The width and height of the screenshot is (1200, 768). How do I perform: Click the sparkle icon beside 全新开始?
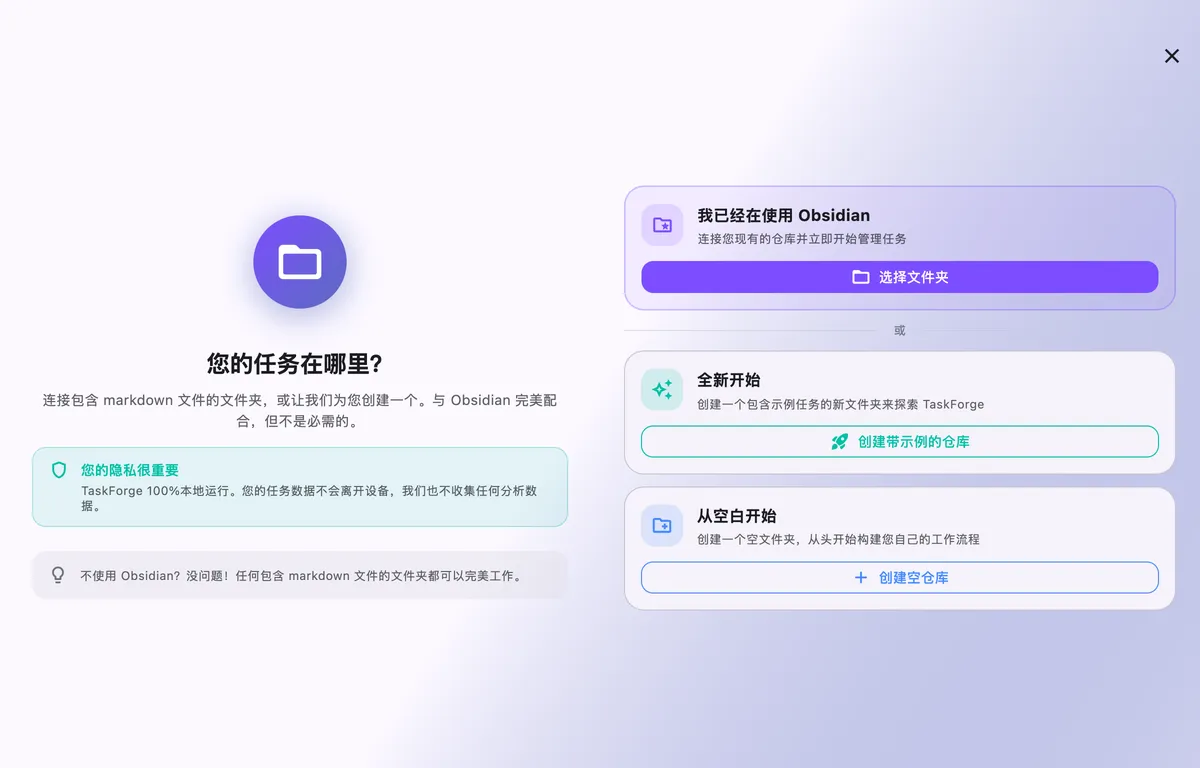click(x=662, y=389)
